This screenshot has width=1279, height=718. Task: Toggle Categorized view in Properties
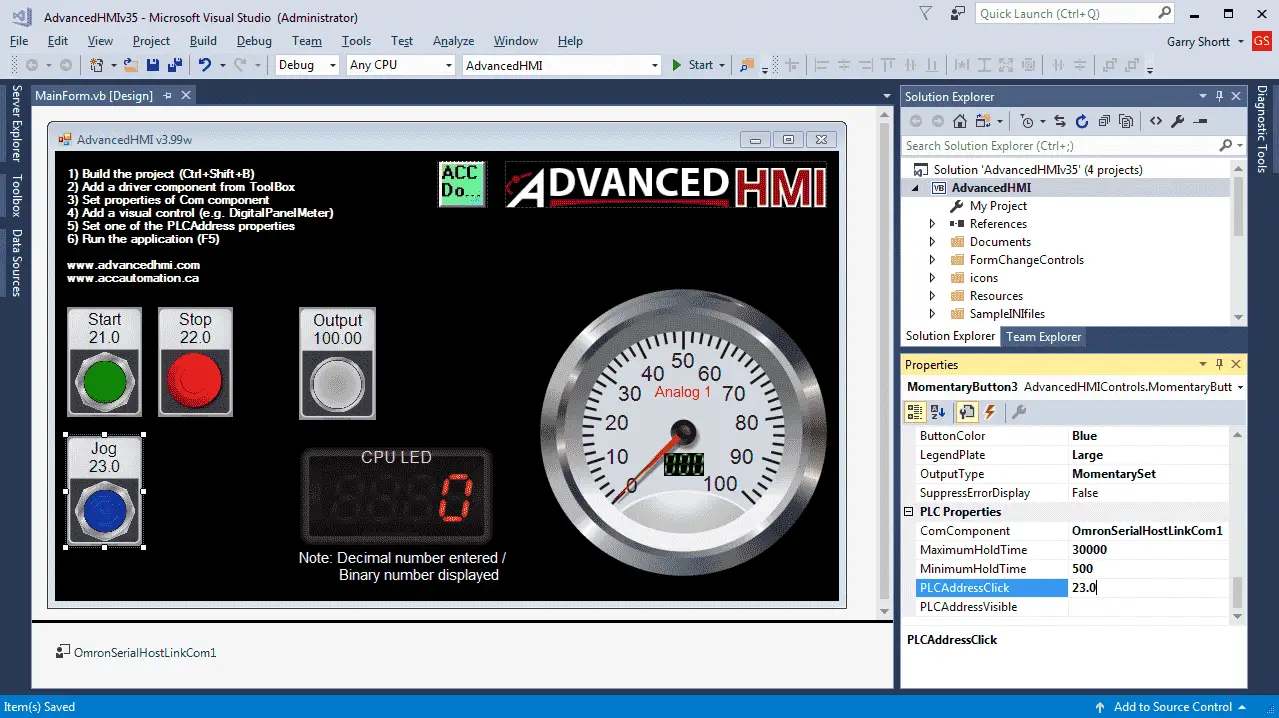[x=915, y=411]
